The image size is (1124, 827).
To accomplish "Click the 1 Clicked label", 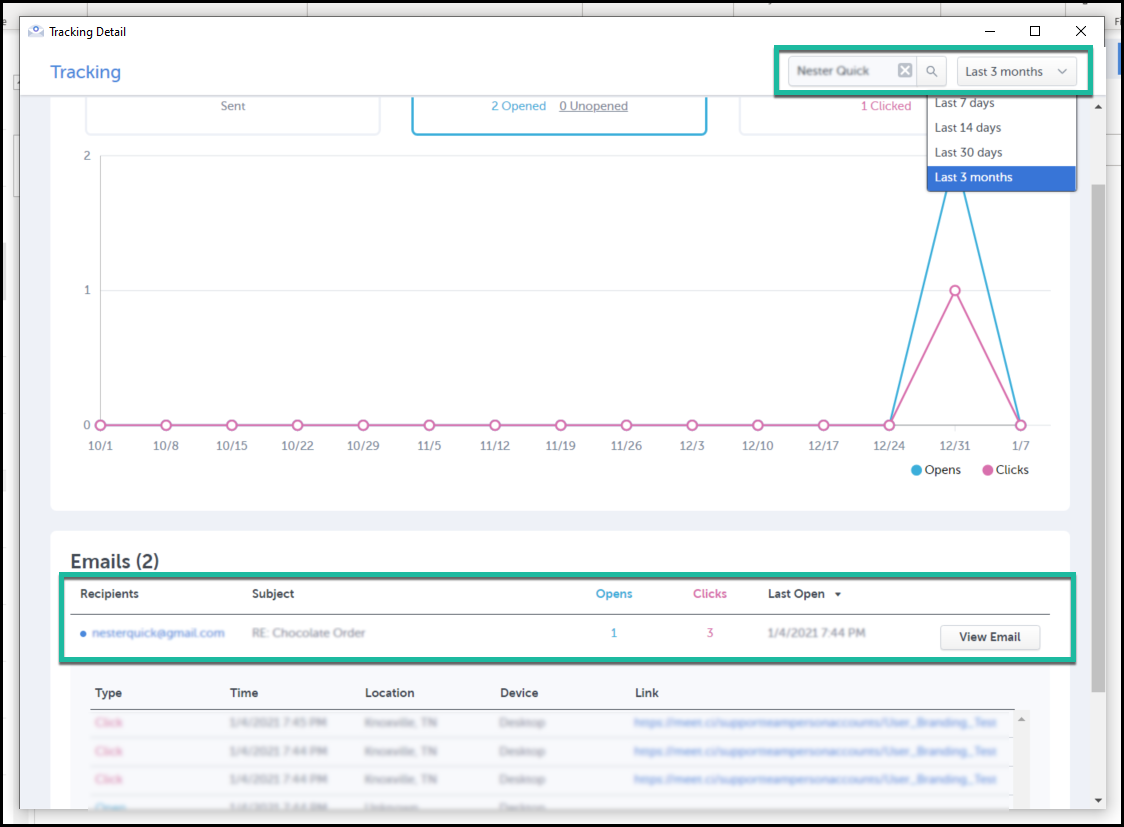I will pos(886,106).
